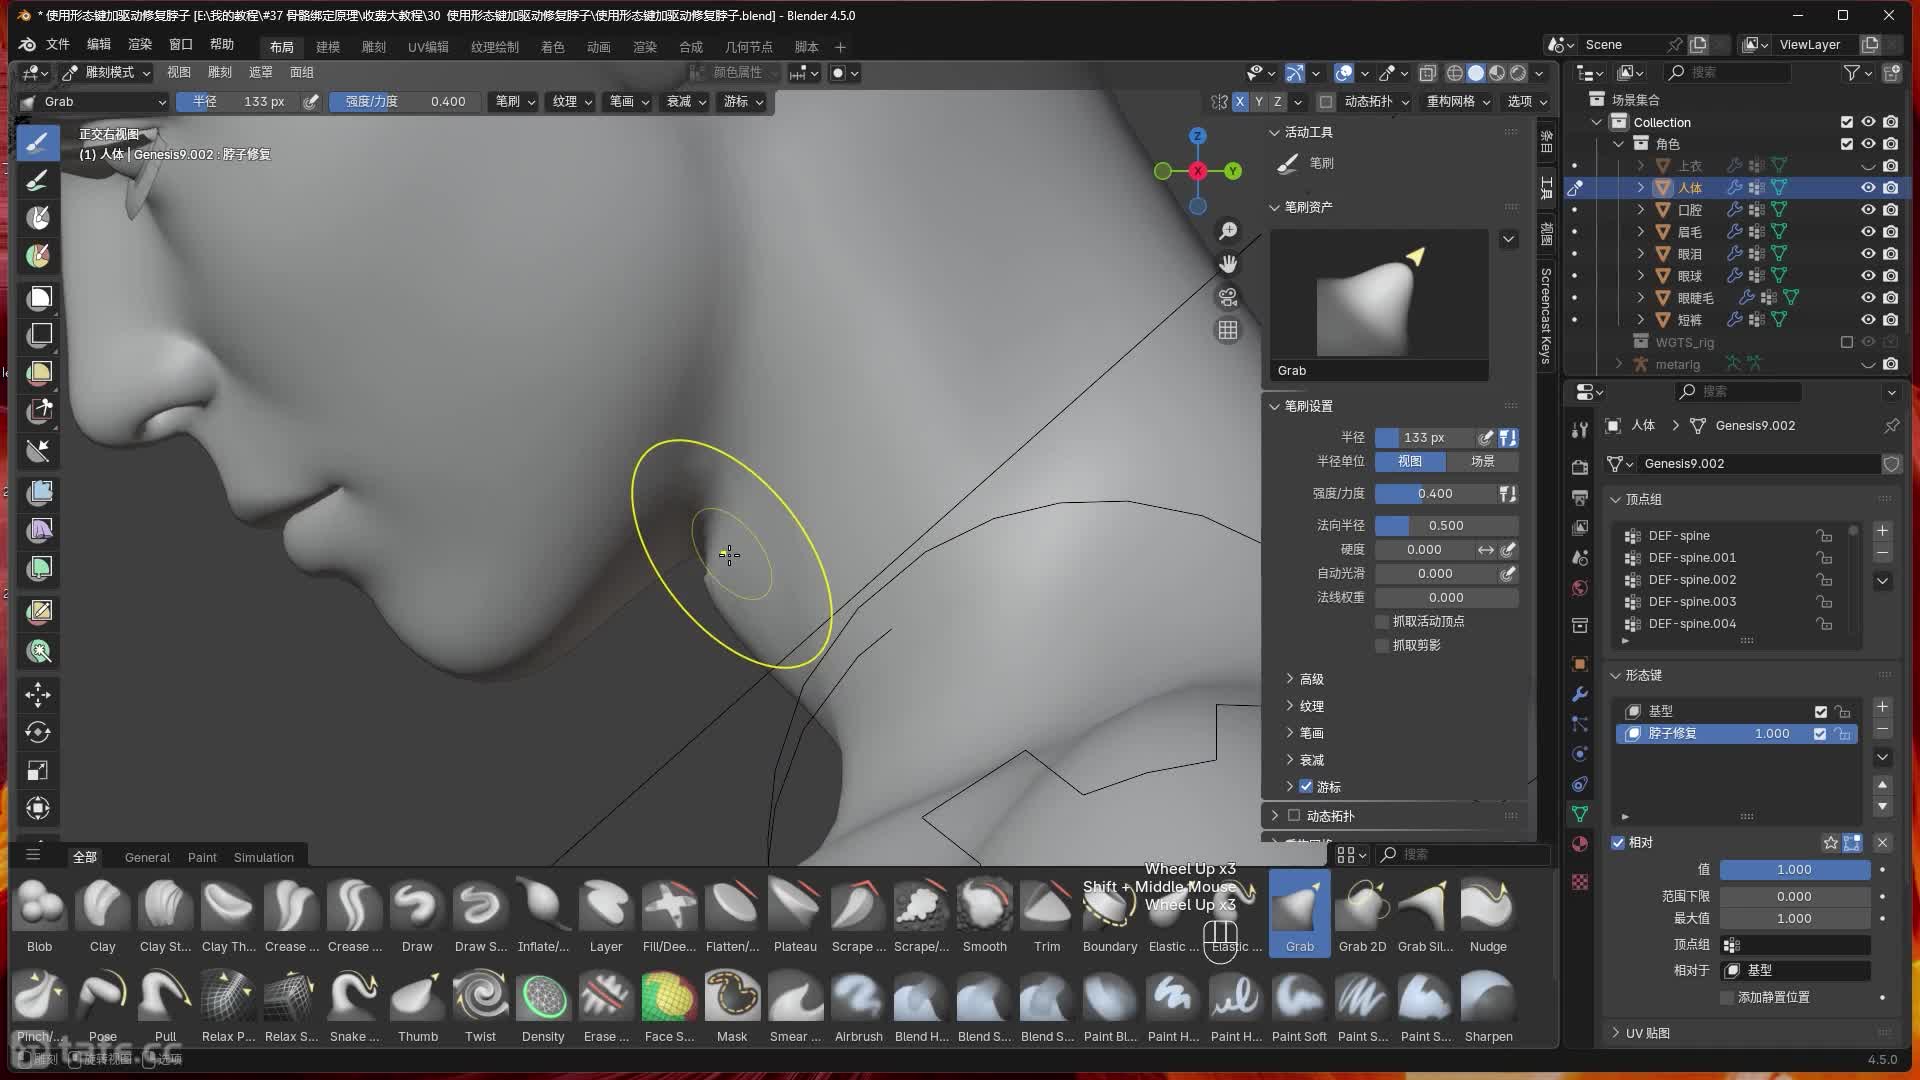Viewport: 1920px width, 1080px height.
Task: Click the zoom viewport magnifier icon
Action: coord(1228,231)
